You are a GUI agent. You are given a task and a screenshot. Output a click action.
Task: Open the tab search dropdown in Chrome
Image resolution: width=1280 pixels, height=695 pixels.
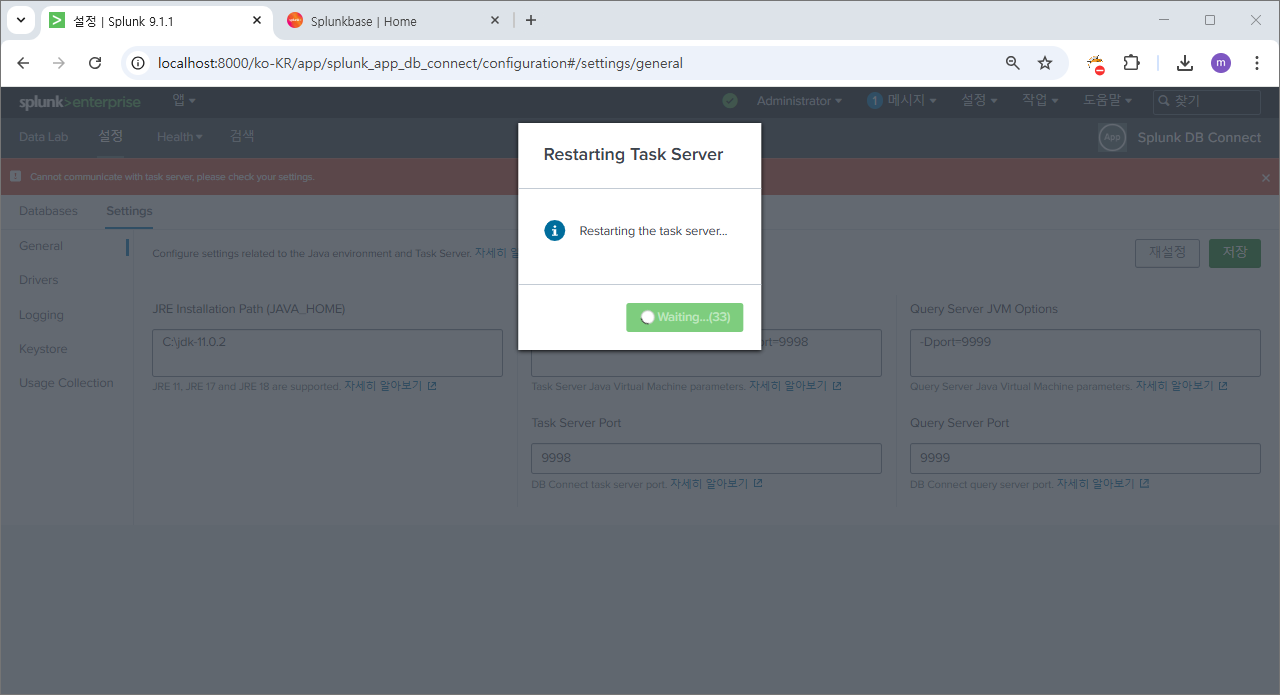pos(20,20)
